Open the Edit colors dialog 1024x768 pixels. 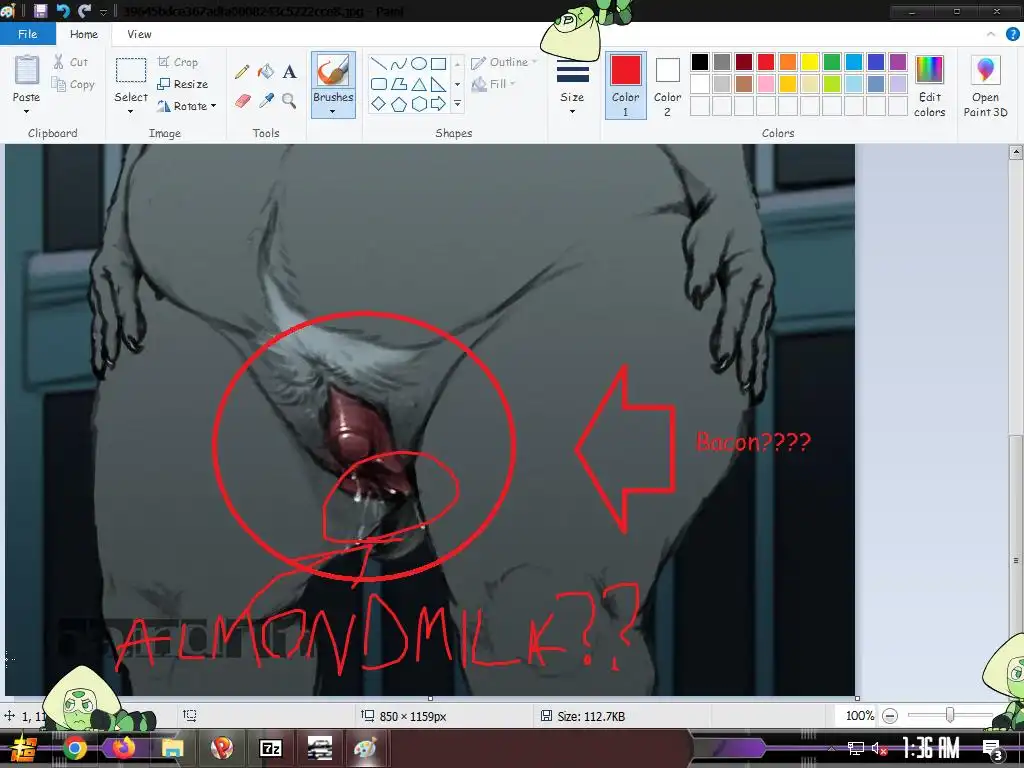click(929, 86)
